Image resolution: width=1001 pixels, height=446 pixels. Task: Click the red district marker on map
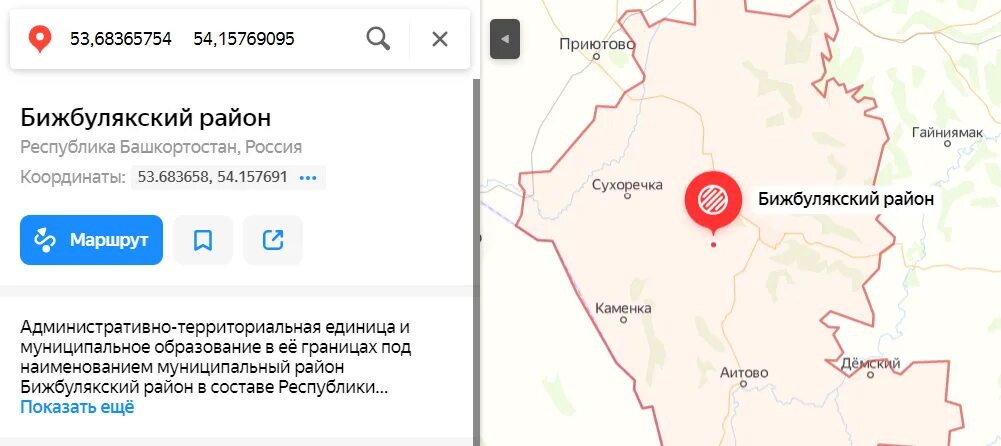pos(713,200)
